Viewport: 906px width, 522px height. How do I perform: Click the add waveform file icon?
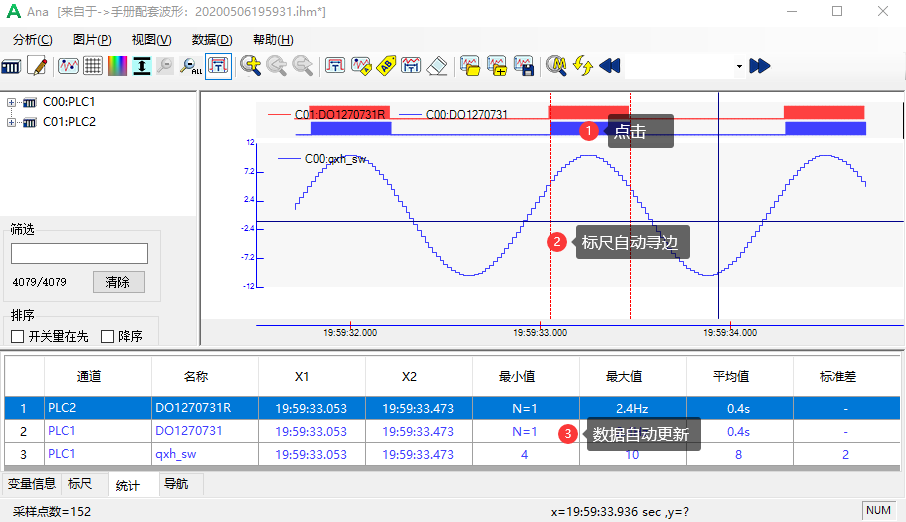(x=497, y=66)
